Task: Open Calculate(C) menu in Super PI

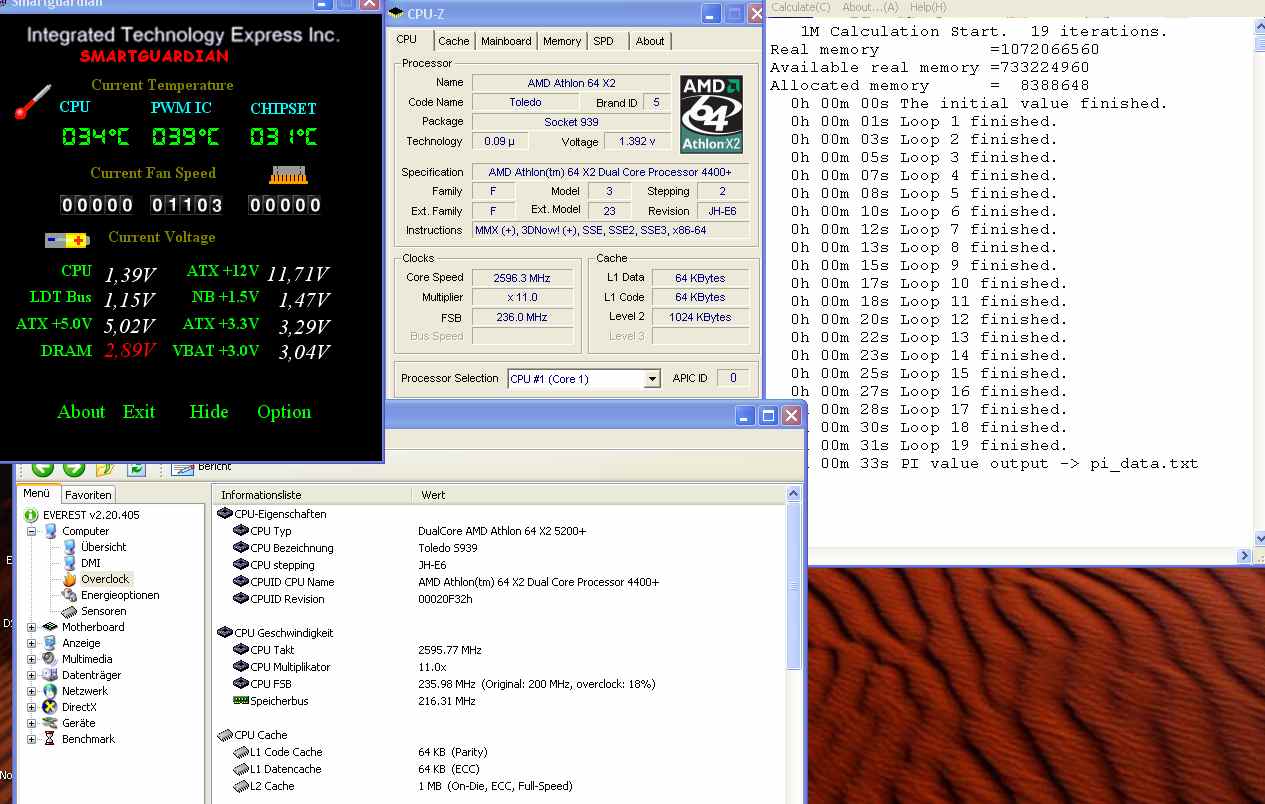Action: pos(800,7)
